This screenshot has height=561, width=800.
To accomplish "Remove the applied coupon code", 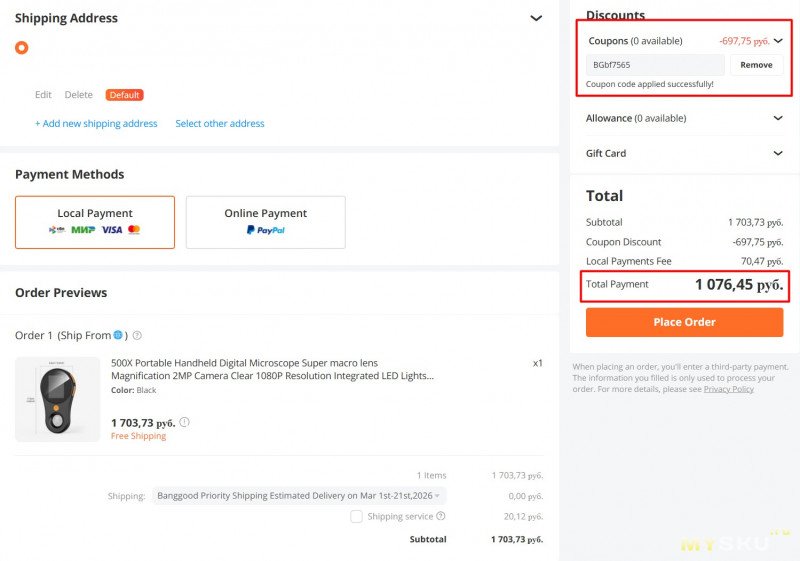I will [756, 65].
